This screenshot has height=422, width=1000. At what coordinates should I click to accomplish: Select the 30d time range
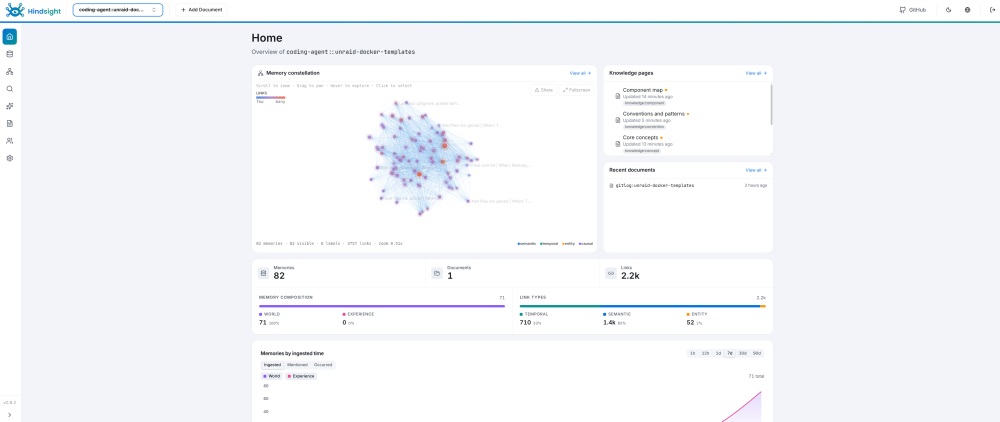point(742,353)
